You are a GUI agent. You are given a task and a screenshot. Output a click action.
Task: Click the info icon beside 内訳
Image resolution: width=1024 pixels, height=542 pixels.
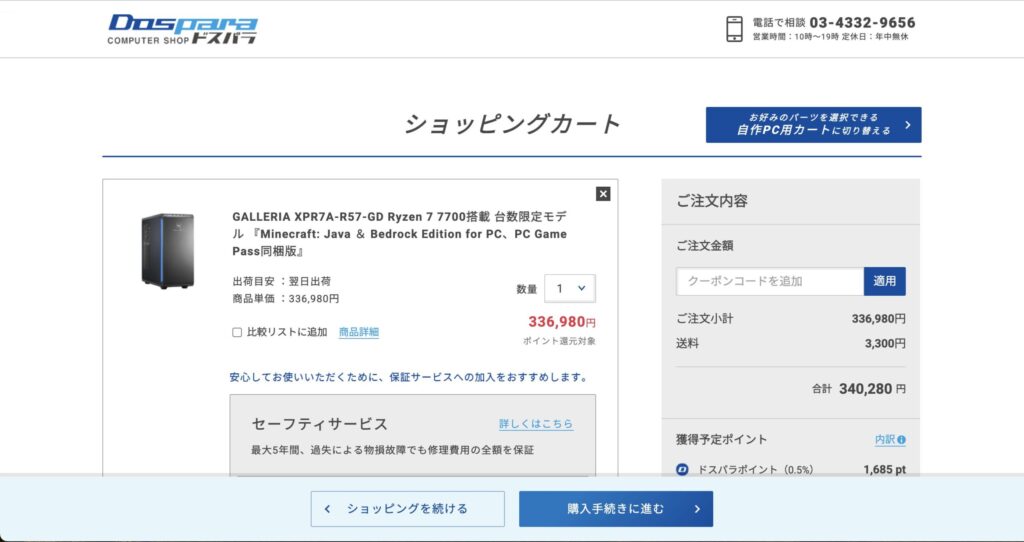(901, 440)
